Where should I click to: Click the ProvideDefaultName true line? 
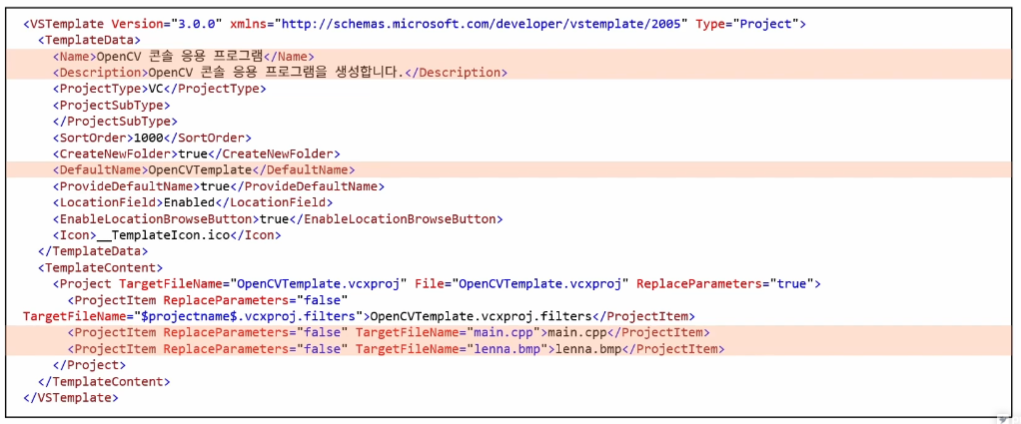pyautogui.click(x=219, y=186)
